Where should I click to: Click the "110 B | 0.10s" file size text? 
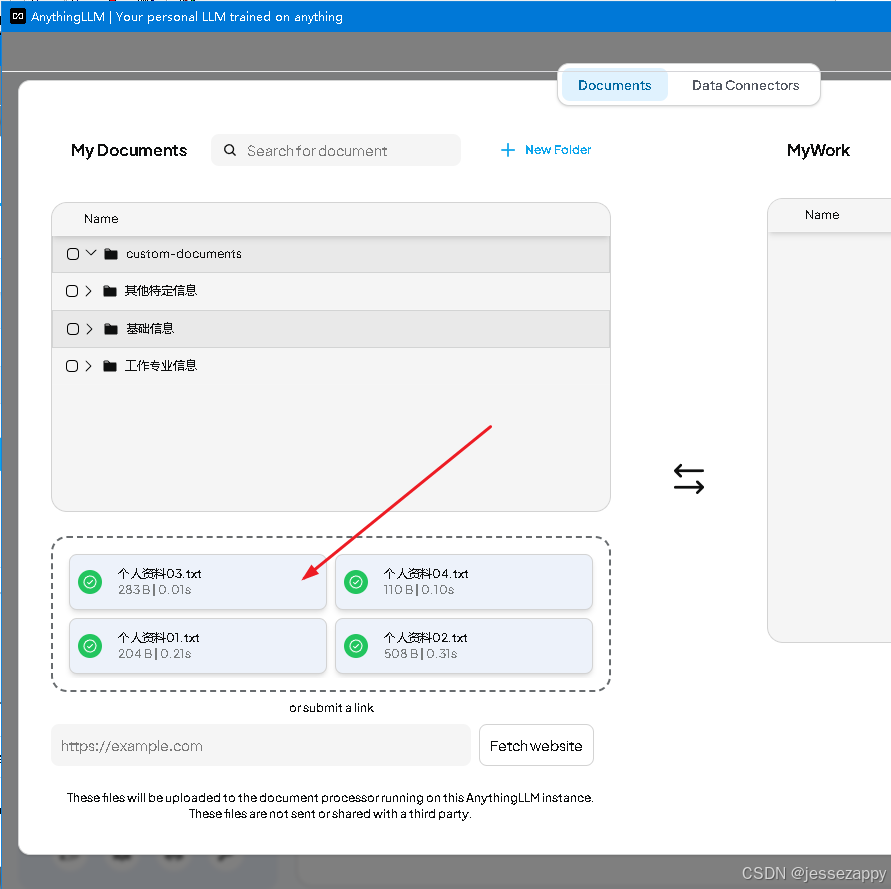[419, 590]
